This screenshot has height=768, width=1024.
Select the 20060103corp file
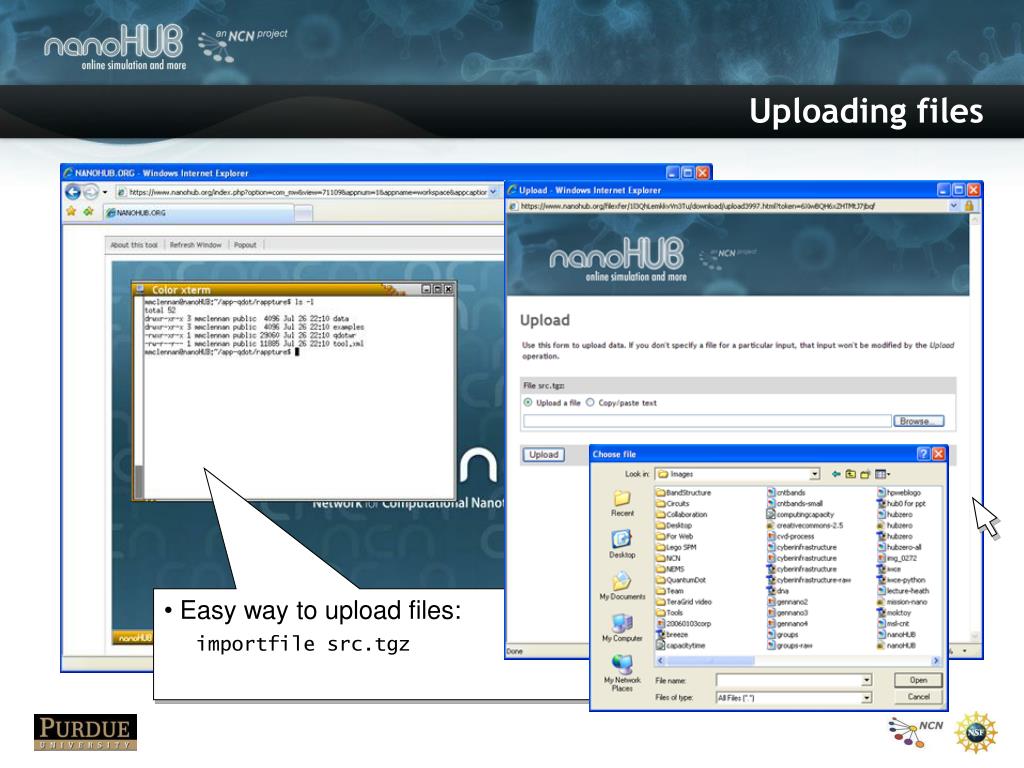(x=681, y=623)
